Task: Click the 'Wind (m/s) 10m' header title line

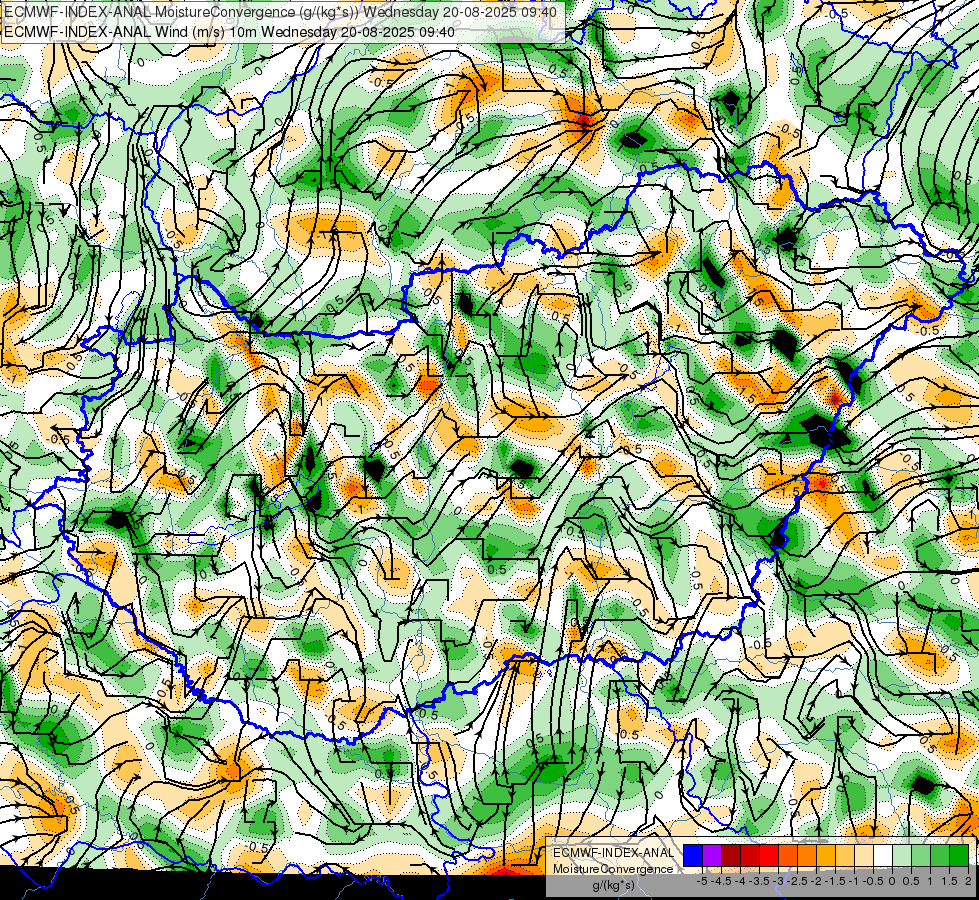Action: tap(229, 32)
